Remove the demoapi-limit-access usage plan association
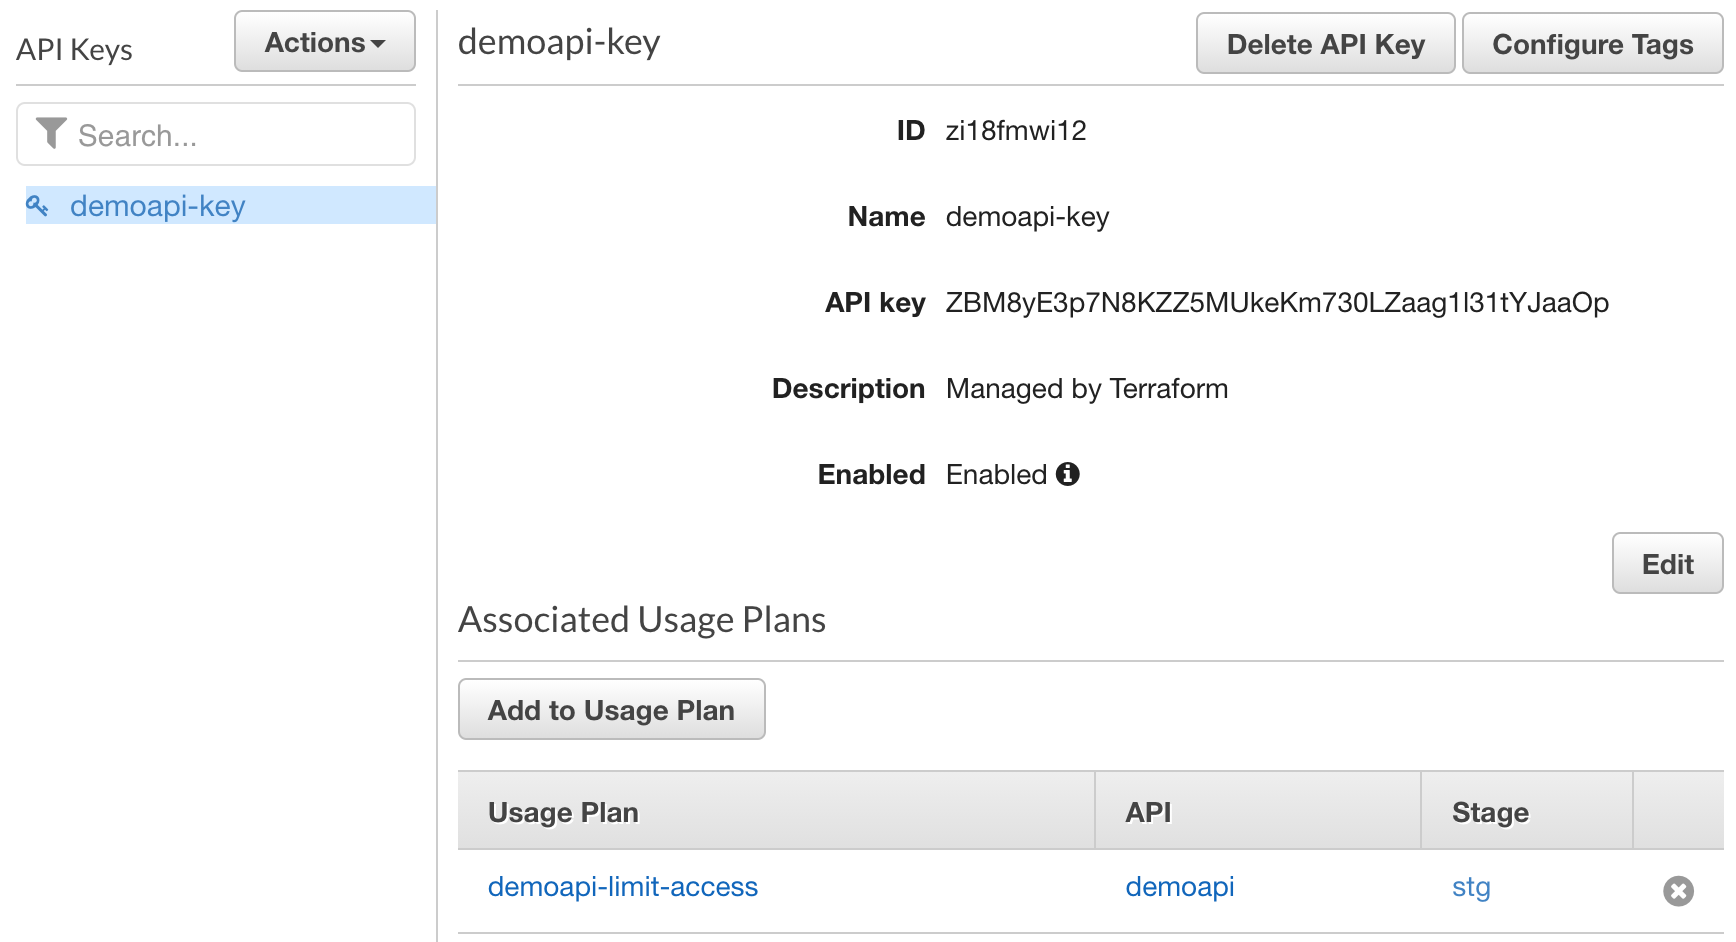The image size is (1736, 942). pyautogui.click(x=1678, y=890)
